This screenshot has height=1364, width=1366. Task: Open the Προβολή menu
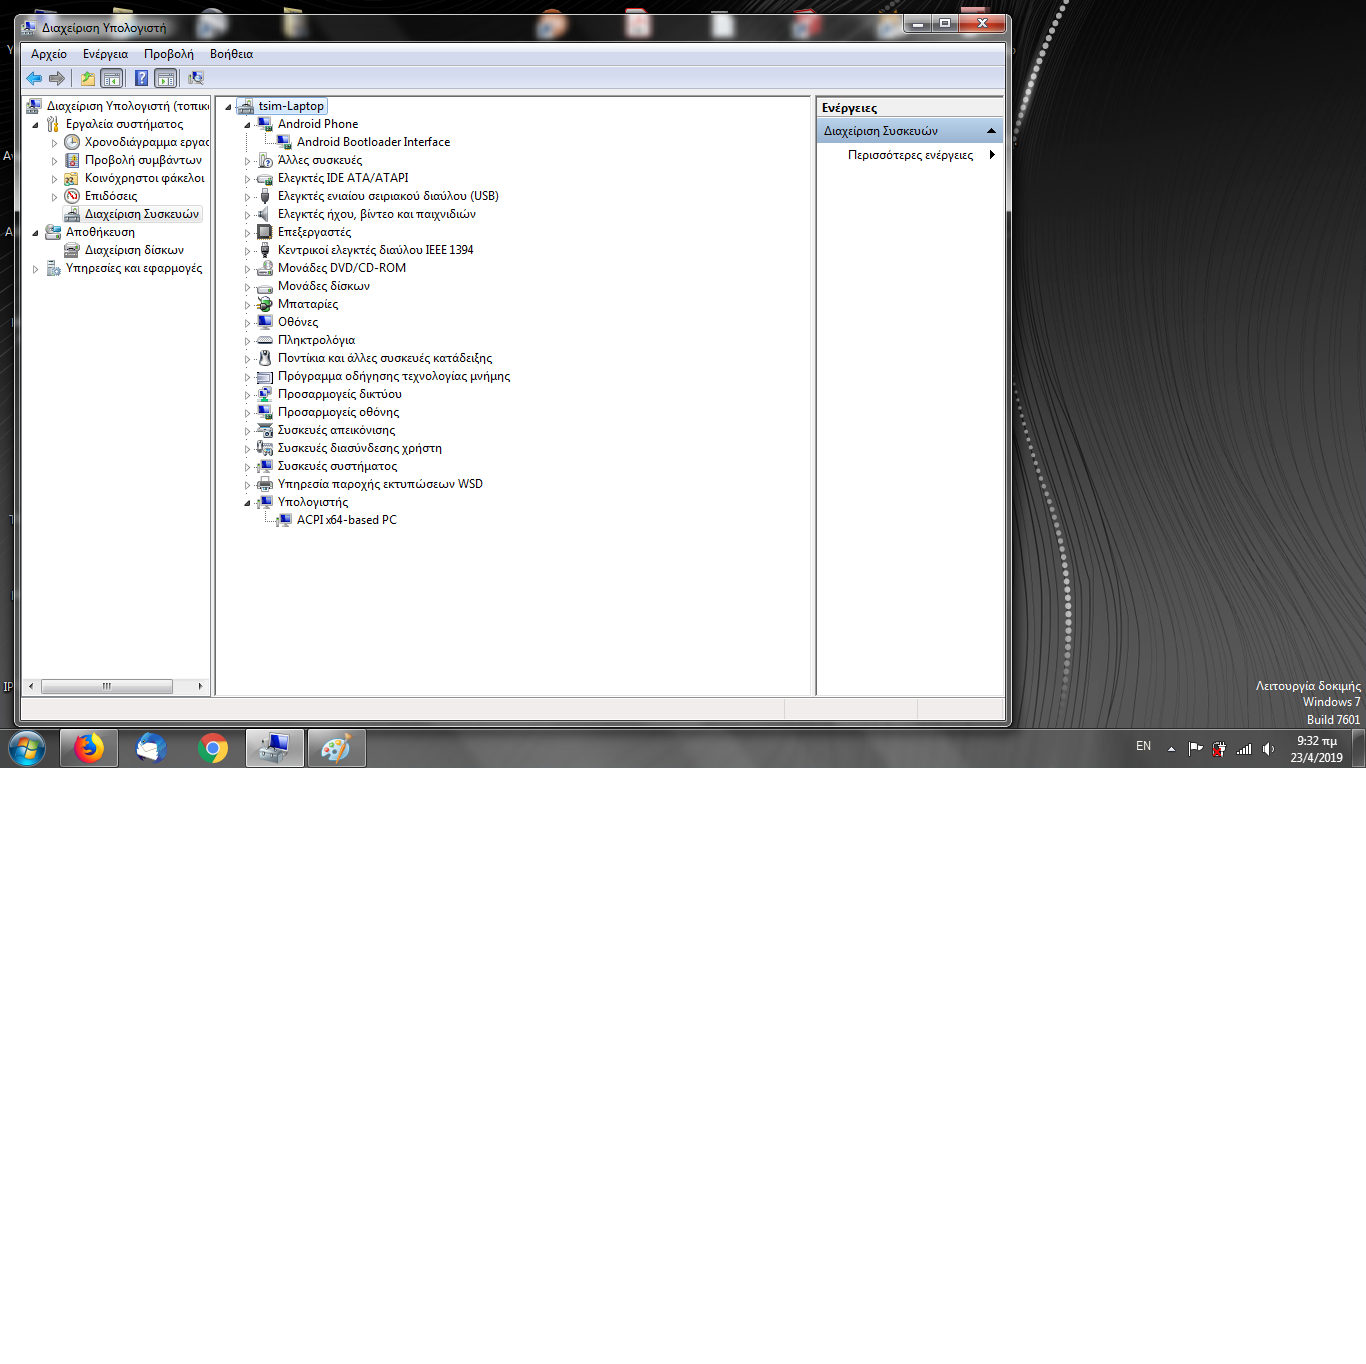[x=168, y=54]
